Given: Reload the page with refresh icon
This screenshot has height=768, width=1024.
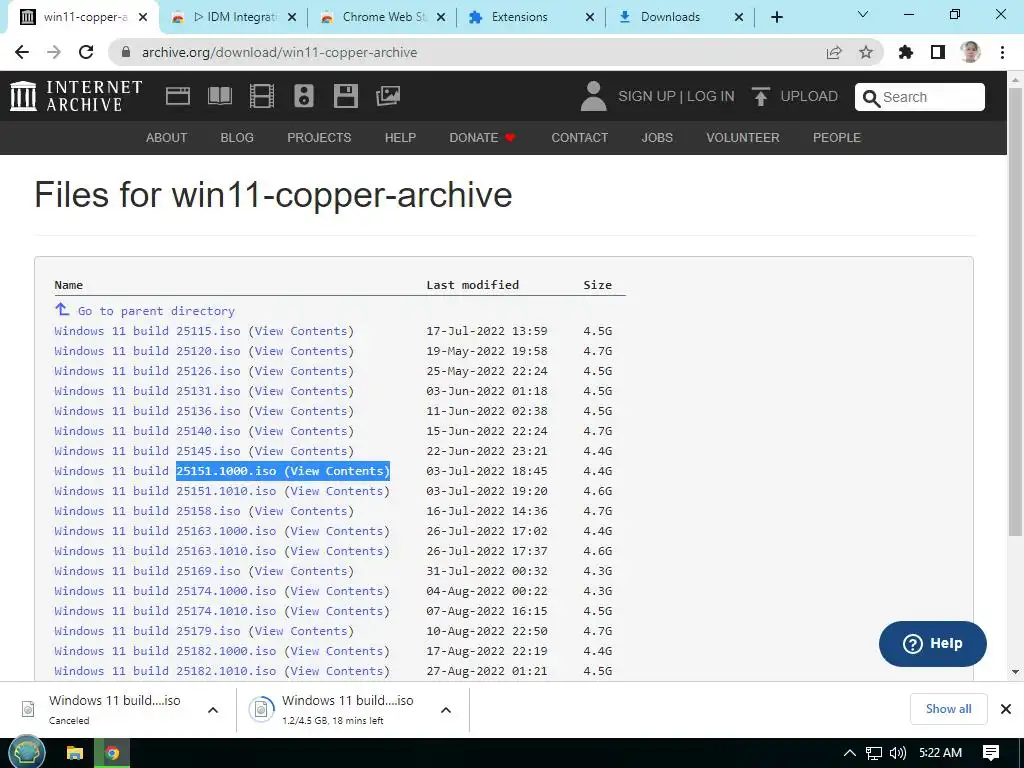Looking at the screenshot, I should click(86, 52).
